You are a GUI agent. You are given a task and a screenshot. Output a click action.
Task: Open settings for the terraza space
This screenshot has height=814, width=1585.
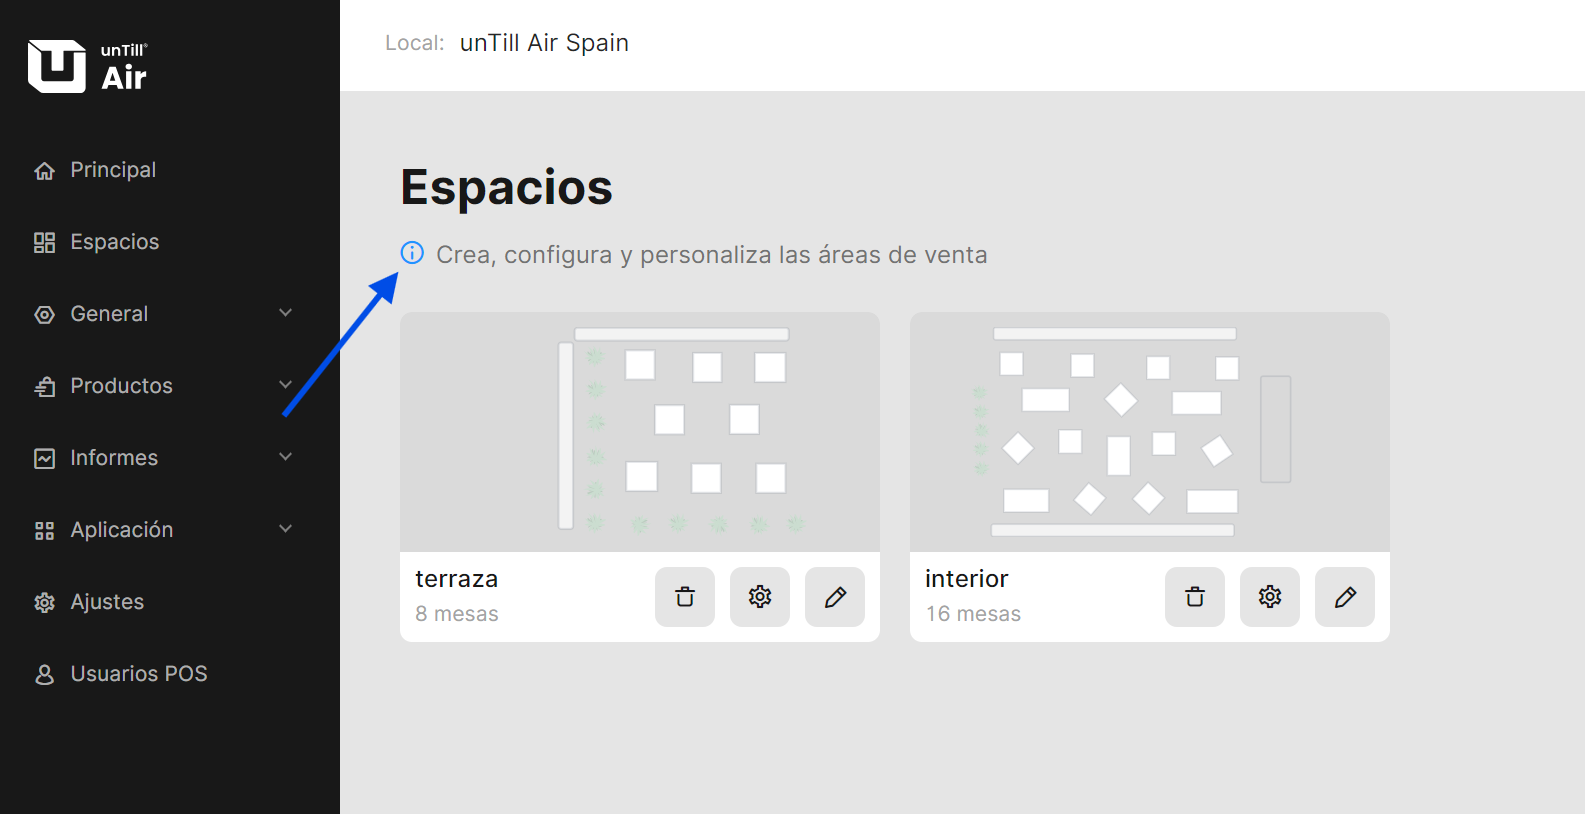[x=760, y=597]
